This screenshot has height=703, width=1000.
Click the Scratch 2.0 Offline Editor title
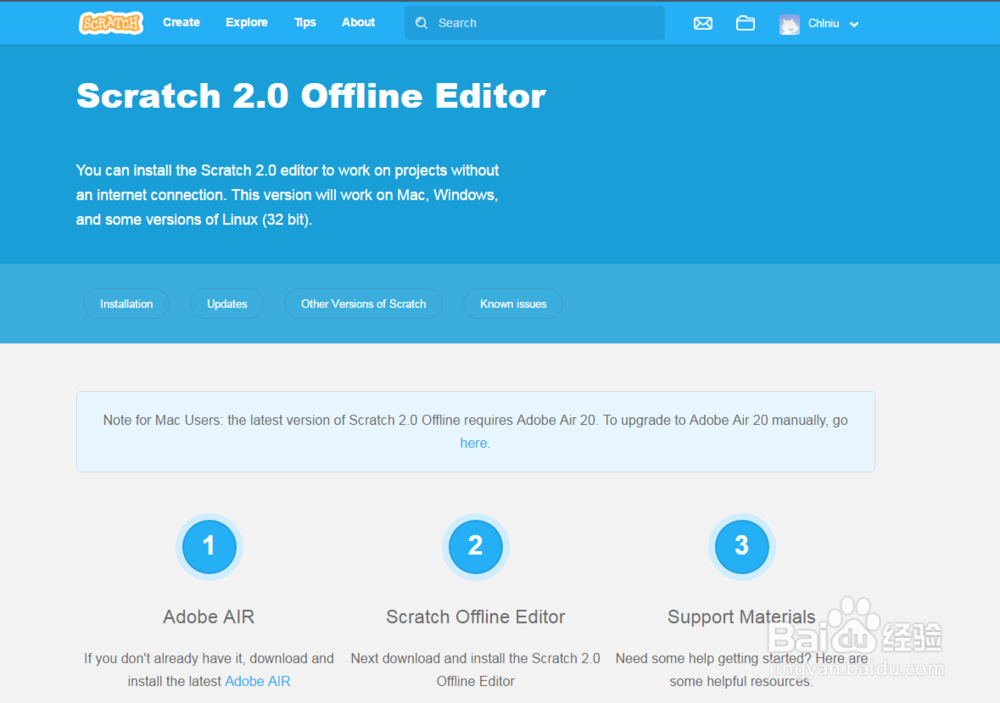pyautogui.click(x=311, y=96)
